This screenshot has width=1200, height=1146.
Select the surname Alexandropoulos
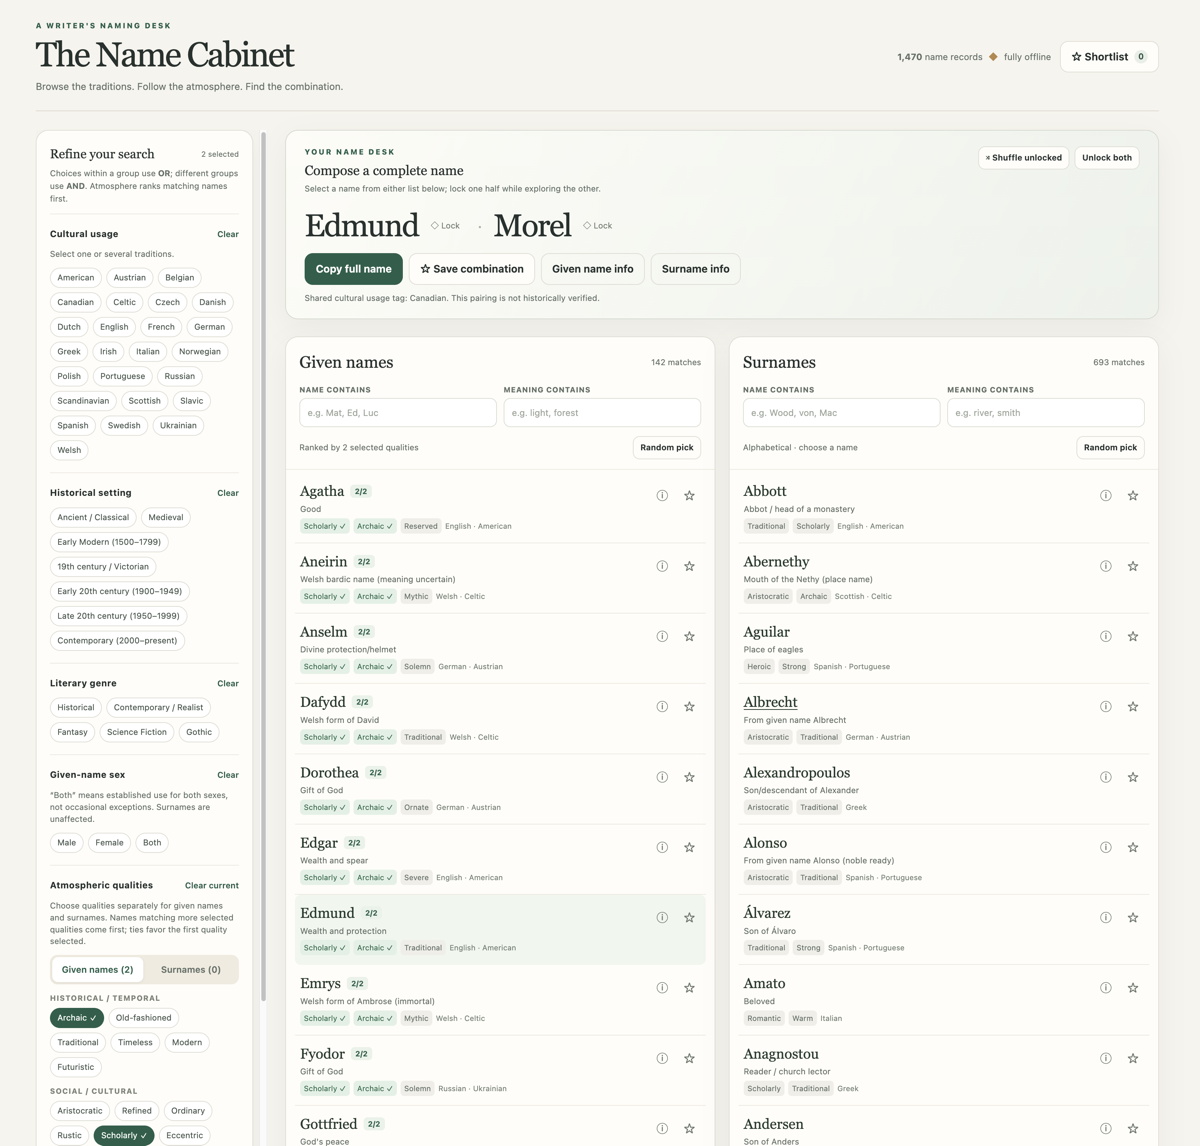797,773
